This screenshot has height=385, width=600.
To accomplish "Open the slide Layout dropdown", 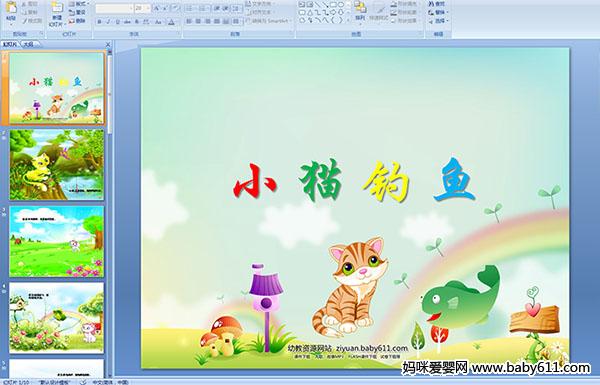I will (78, 4).
